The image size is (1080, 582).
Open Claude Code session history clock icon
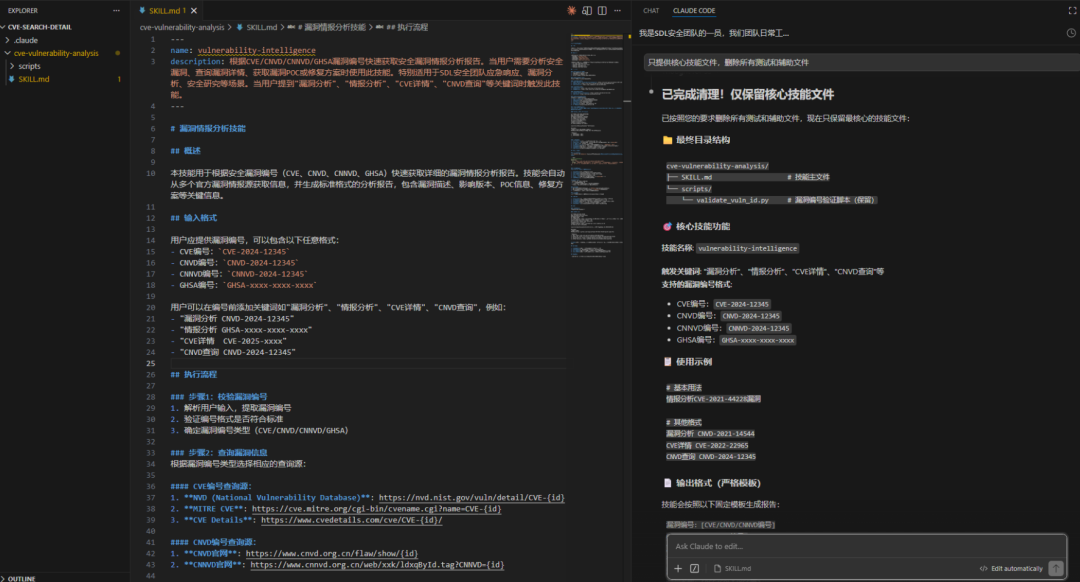(x=1071, y=32)
